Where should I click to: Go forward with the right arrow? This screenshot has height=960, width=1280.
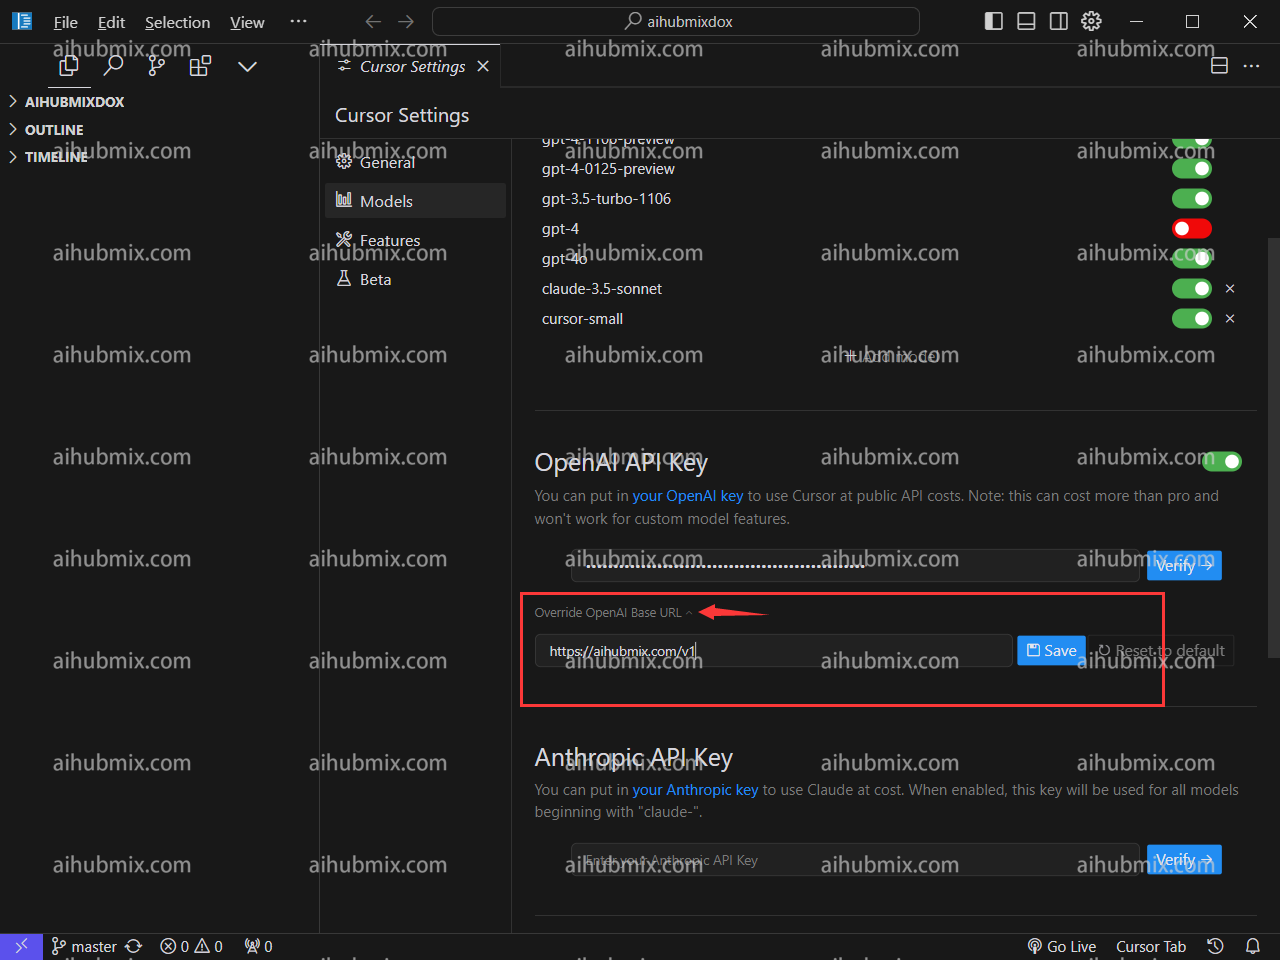click(x=406, y=21)
